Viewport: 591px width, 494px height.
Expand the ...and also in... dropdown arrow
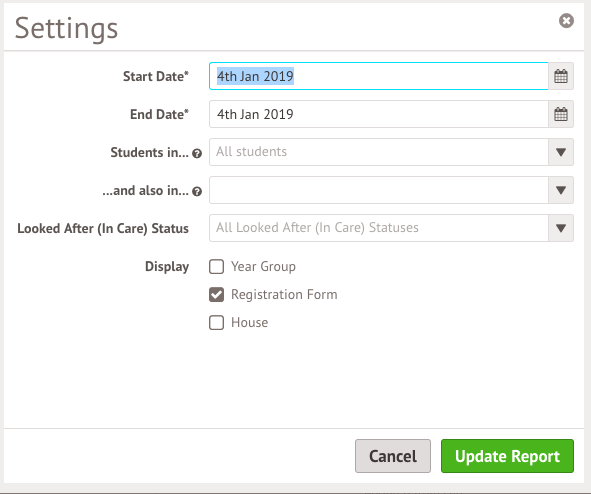tap(561, 190)
